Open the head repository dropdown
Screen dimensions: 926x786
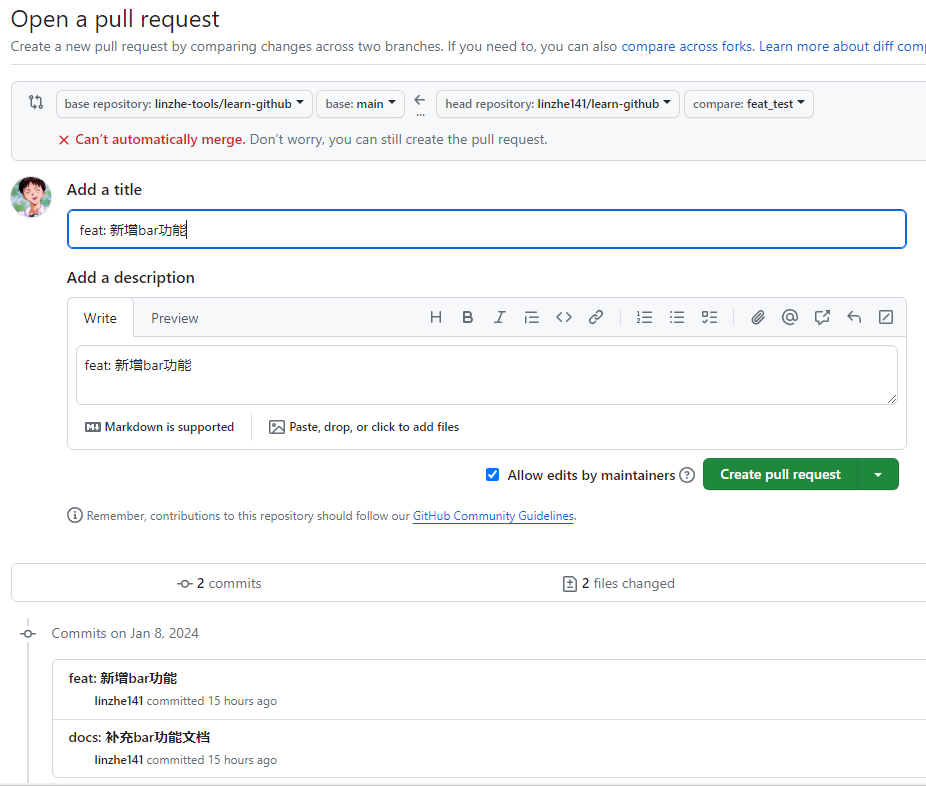(558, 104)
